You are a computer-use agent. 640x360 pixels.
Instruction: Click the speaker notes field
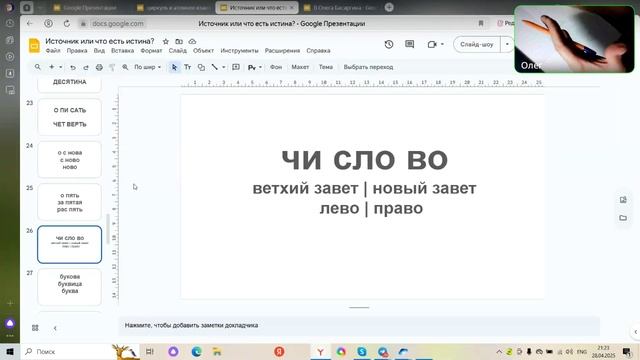tap(359, 325)
